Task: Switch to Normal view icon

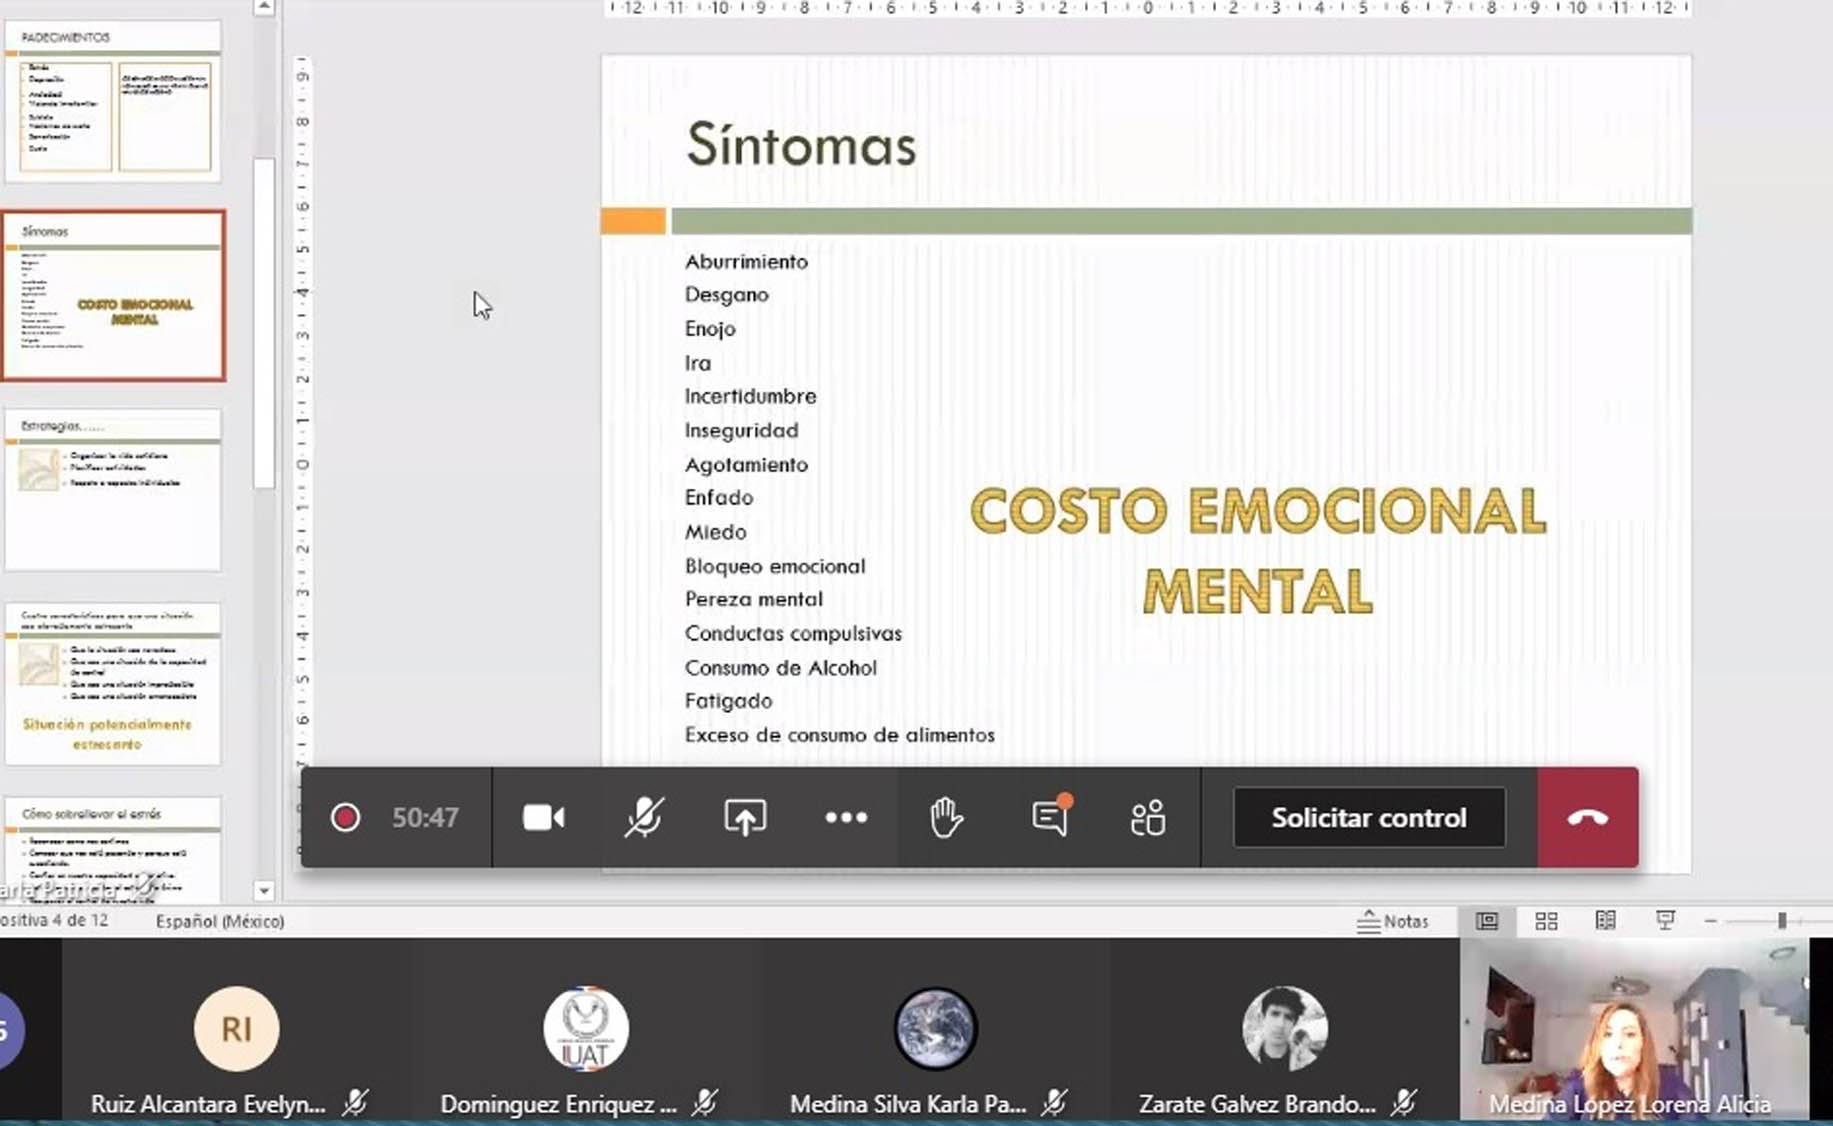Action: (x=1487, y=921)
